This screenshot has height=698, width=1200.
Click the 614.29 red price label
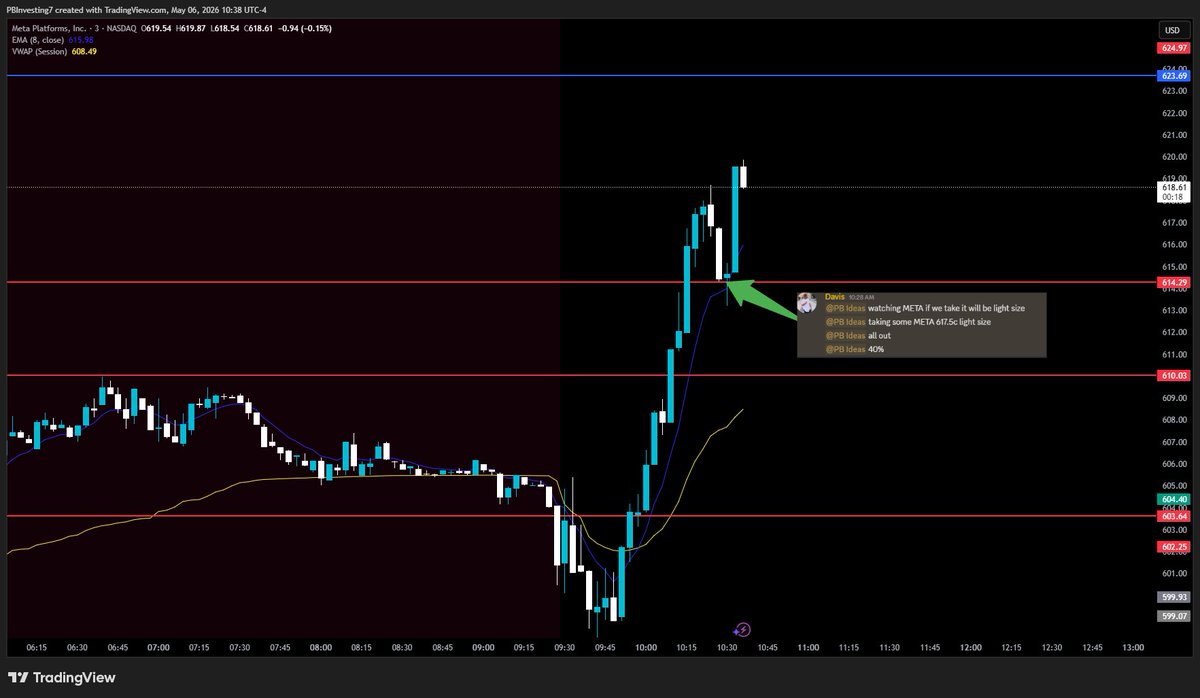click(x=1173, y=283)
